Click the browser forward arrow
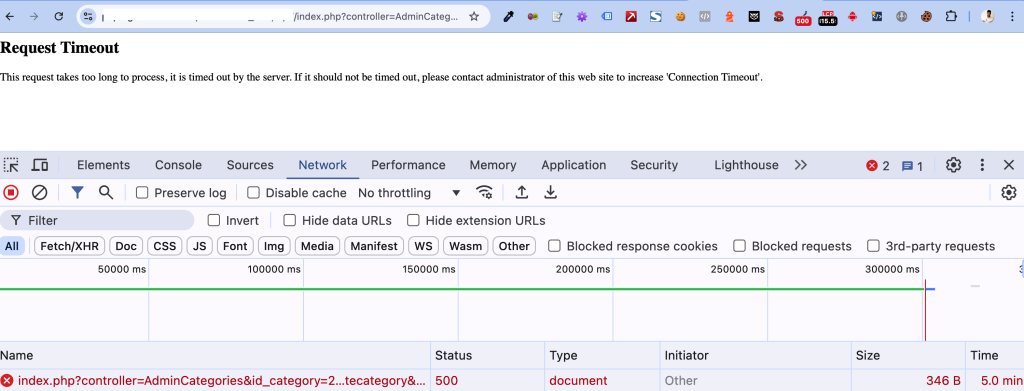The width and height of the screenshot is (1024, 391). (34, 16)
